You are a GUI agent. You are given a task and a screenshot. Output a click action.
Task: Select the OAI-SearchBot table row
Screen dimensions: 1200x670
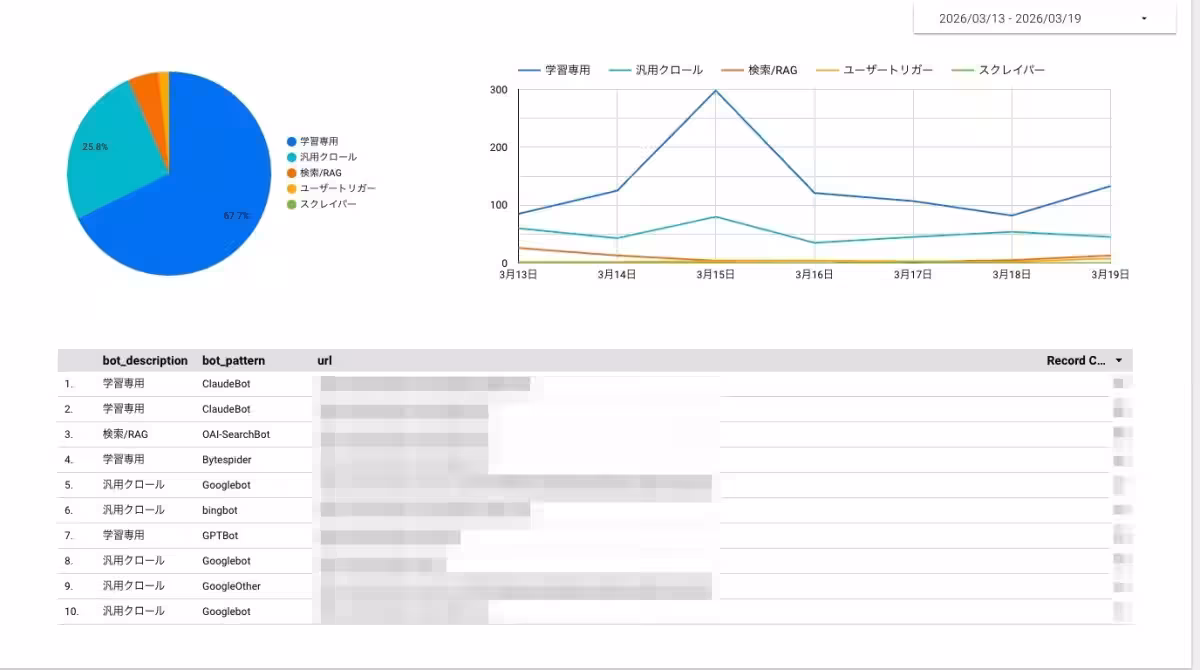[236, 435]
